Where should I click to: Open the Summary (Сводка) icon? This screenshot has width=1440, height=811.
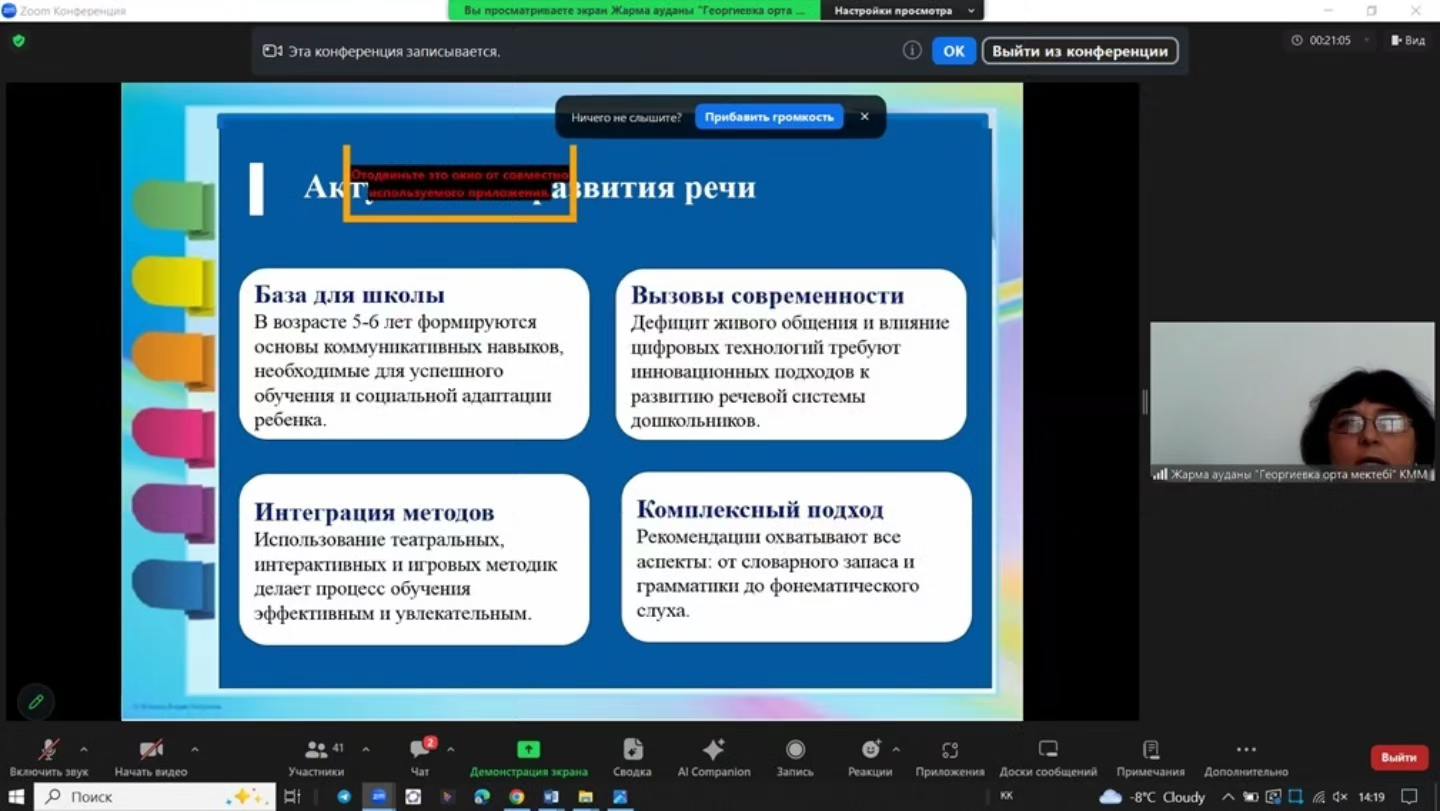(x=632, y=750)
